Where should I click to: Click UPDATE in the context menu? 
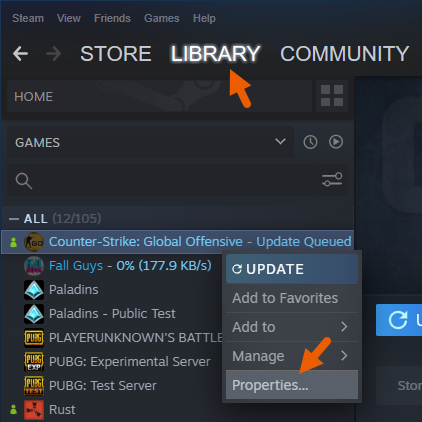click(292, 269)
